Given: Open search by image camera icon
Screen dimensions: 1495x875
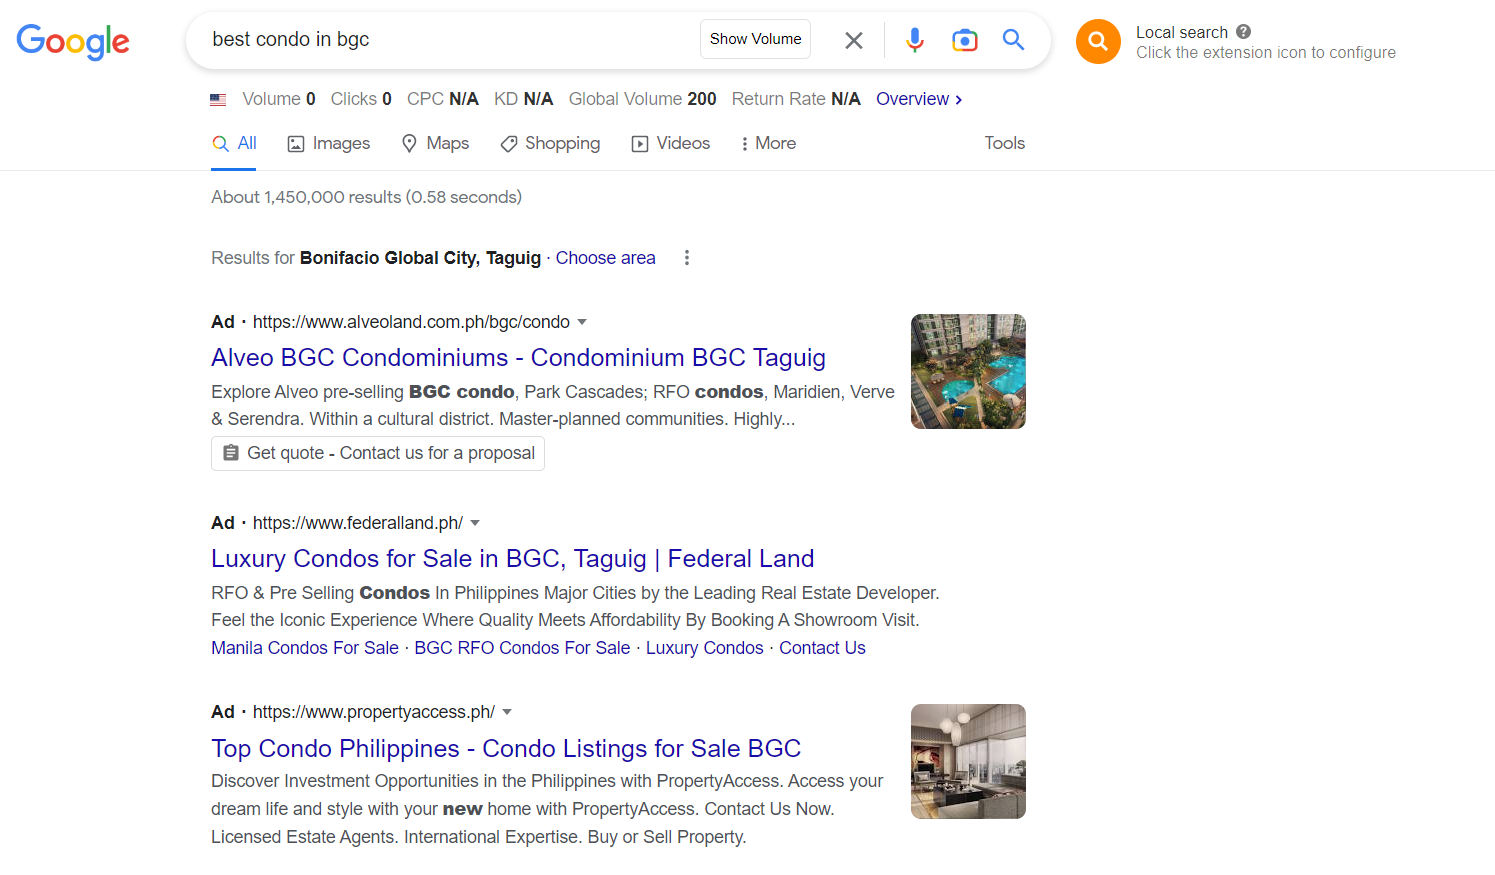Looking at the screenshot, I should coord(964,40).
